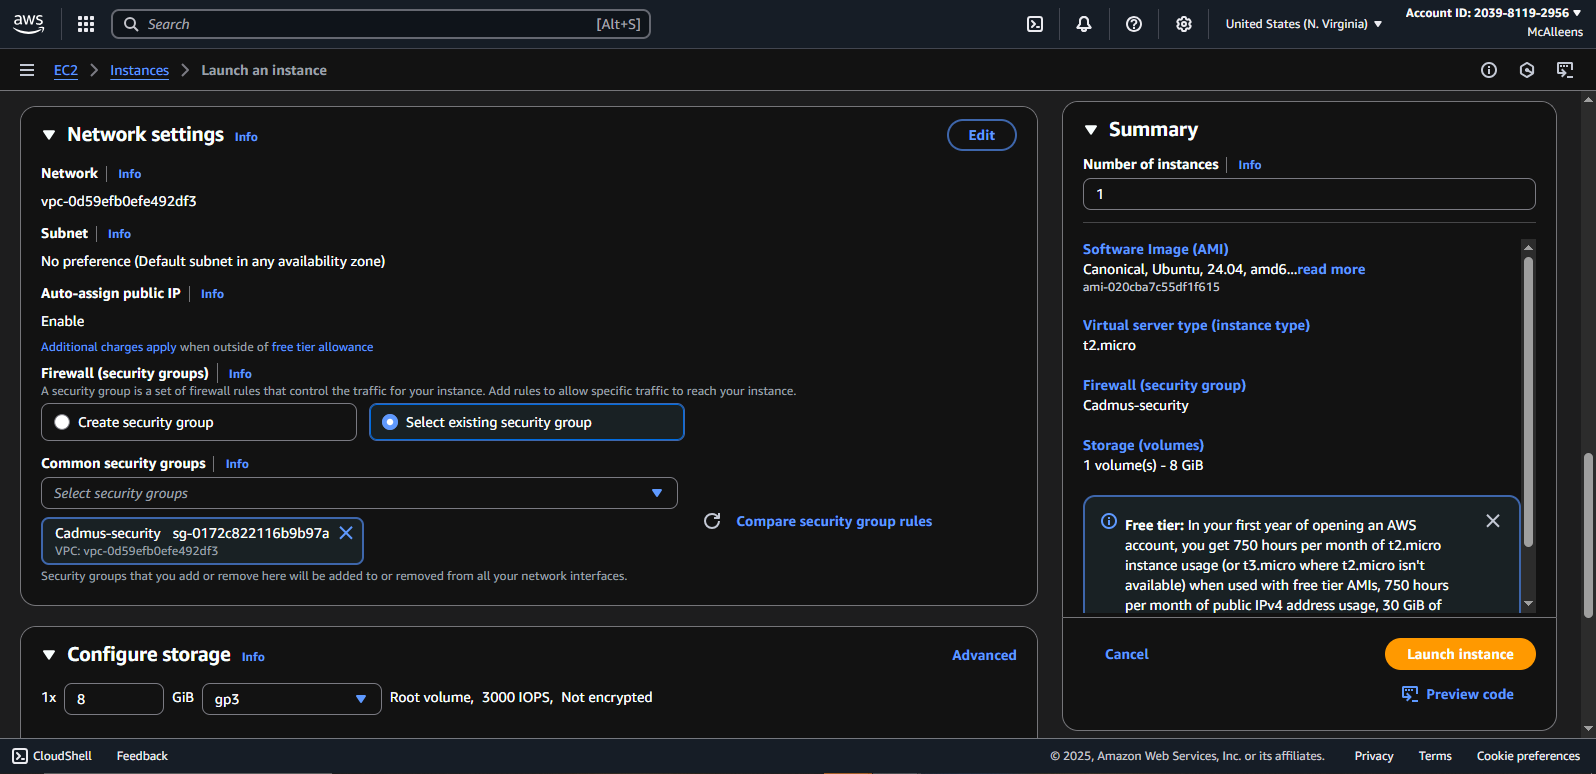This screenshot has height=774, width=1596.
Task: Click the VPC ID vpc-0d59efb0efe492df3 under Network
Action: click(119, 201)
